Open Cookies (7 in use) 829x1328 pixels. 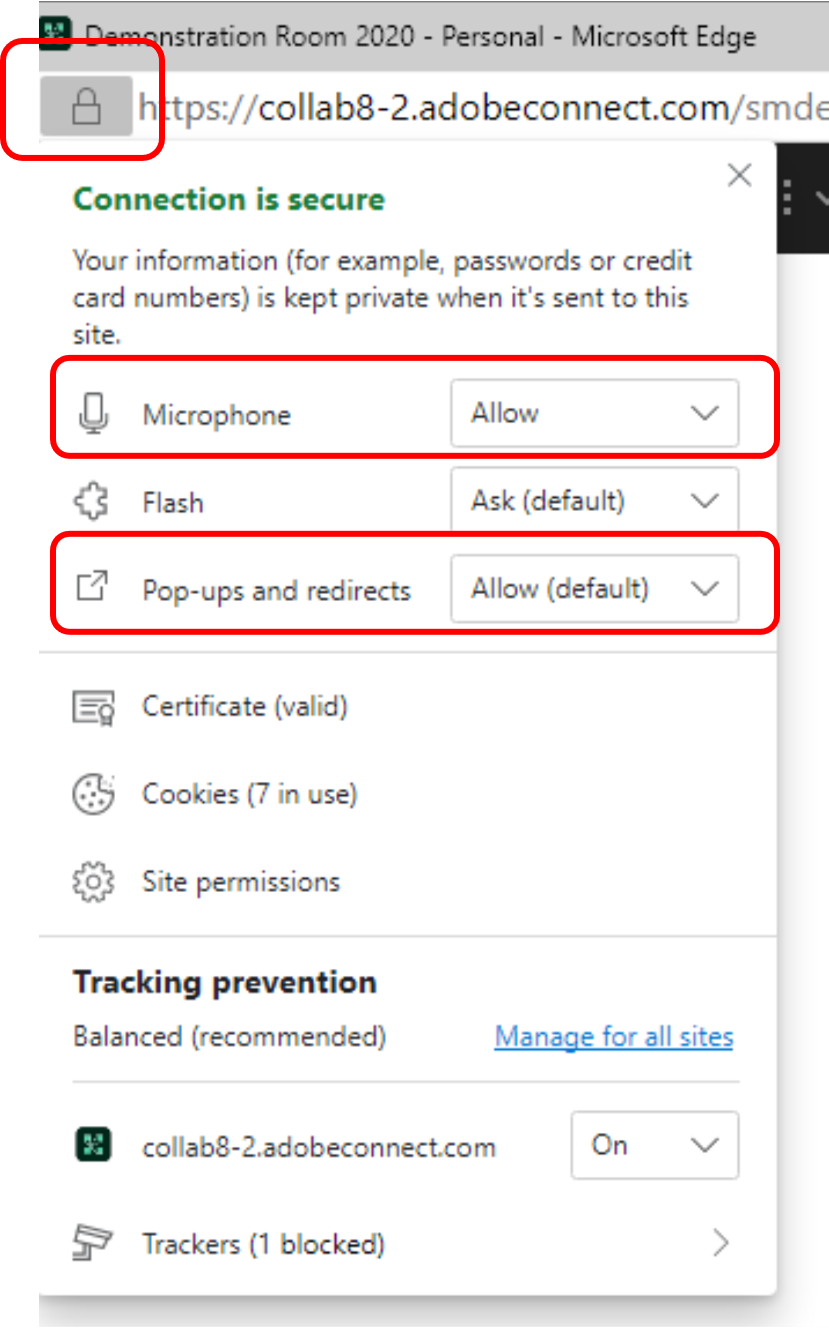249,794
